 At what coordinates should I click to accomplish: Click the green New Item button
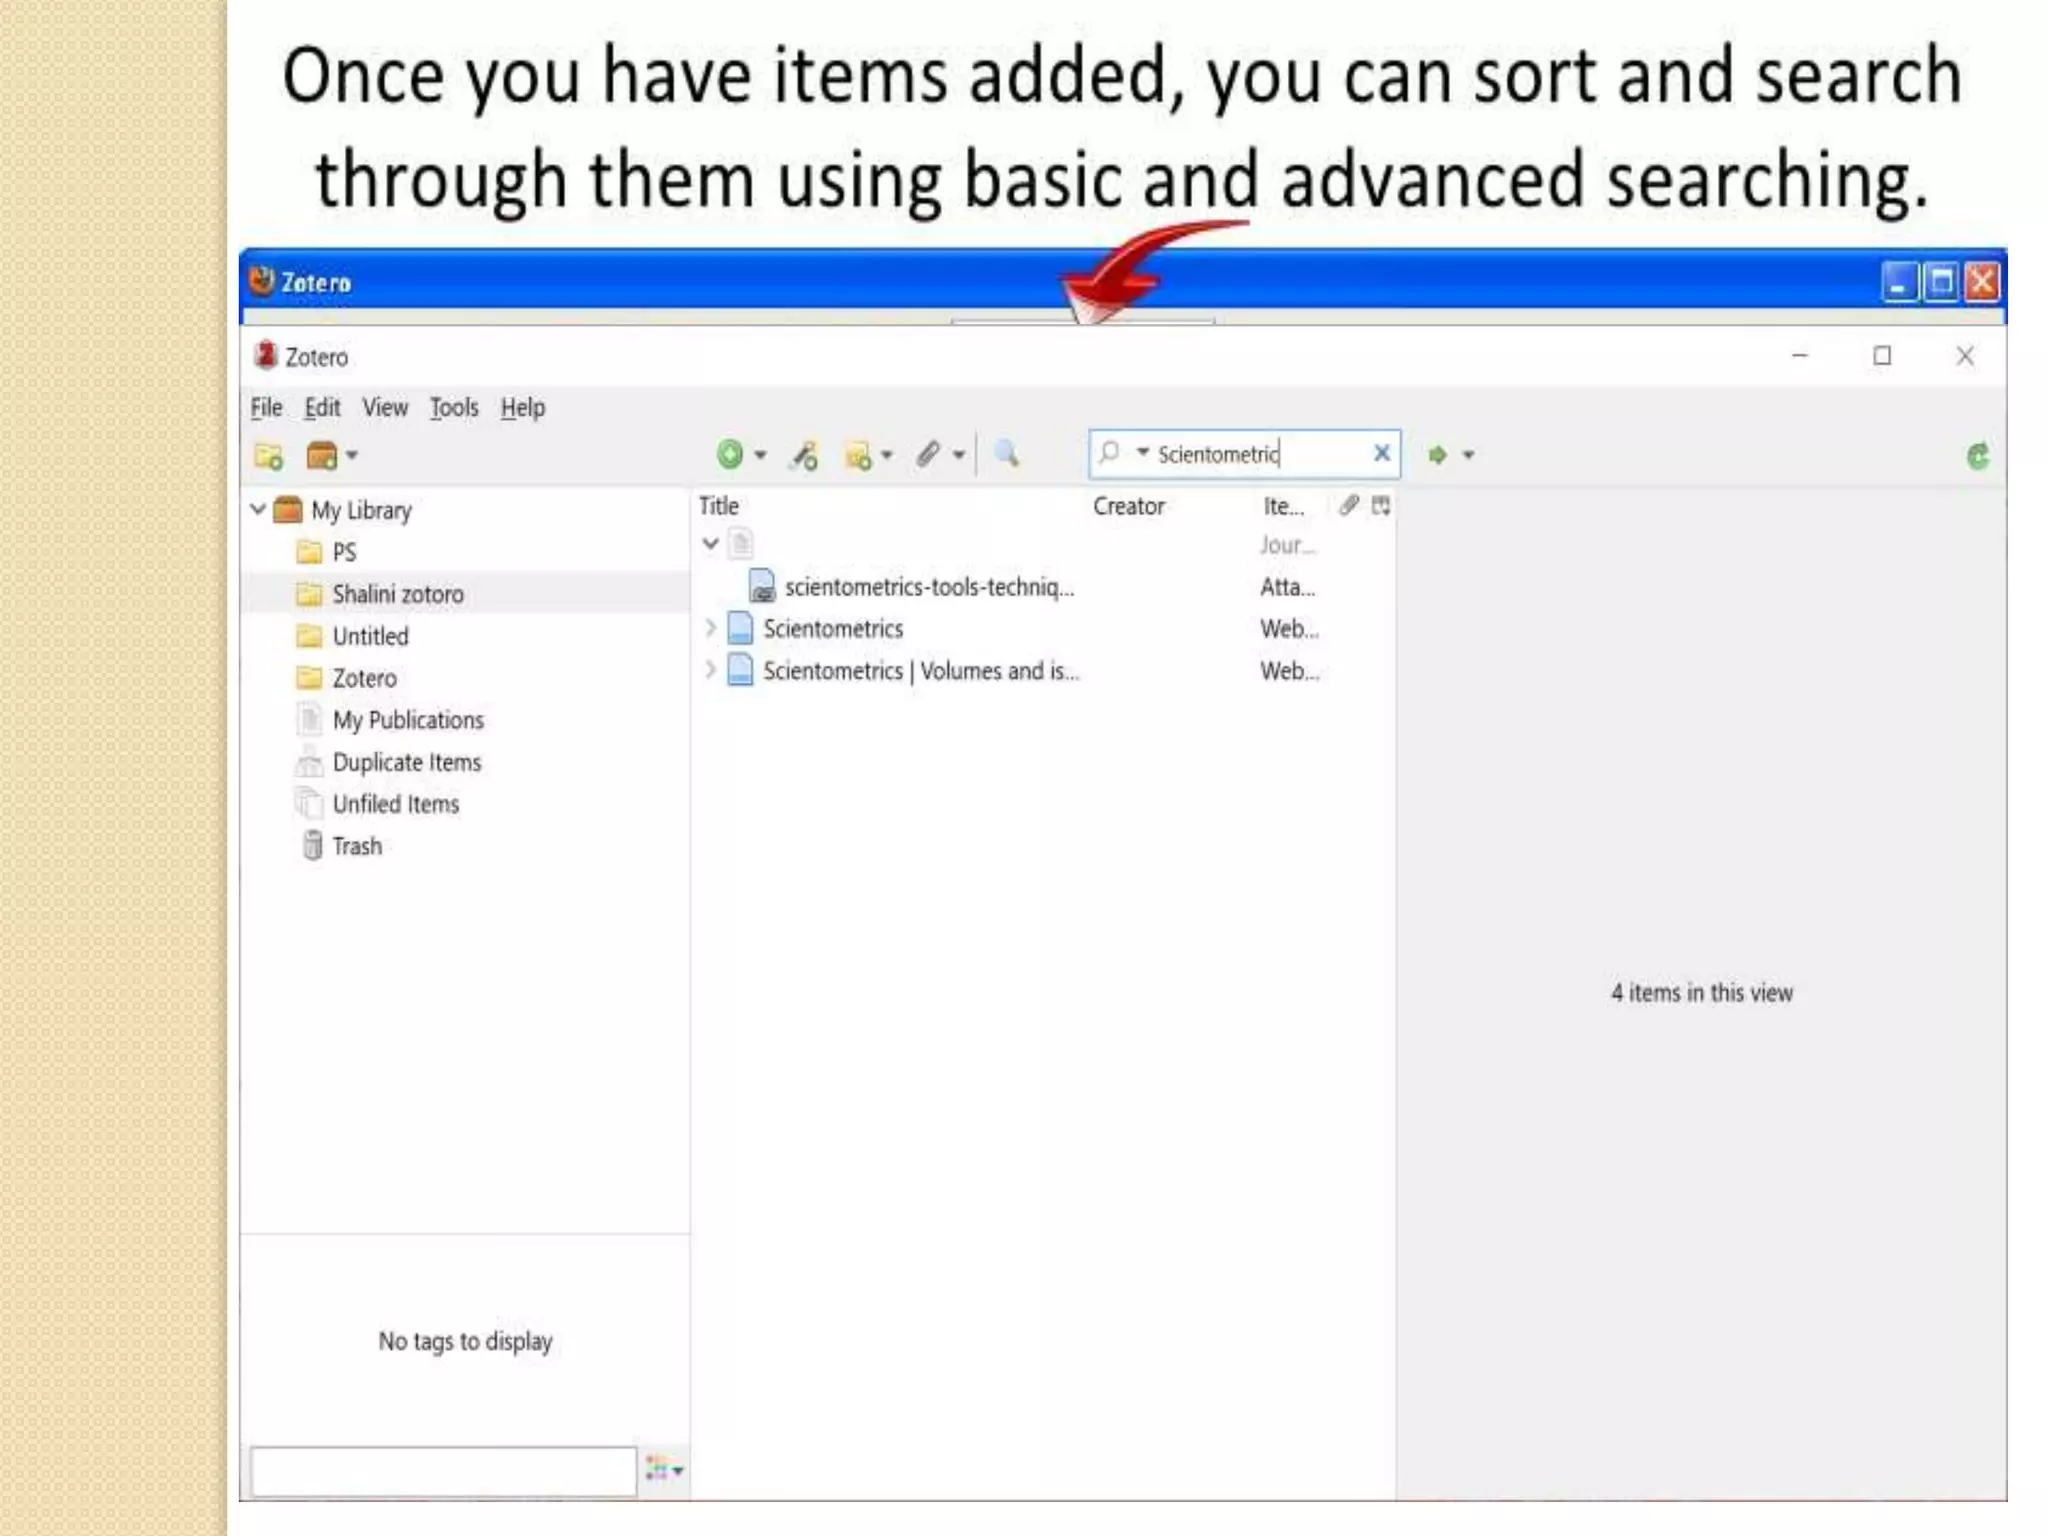tap(731, 455)
